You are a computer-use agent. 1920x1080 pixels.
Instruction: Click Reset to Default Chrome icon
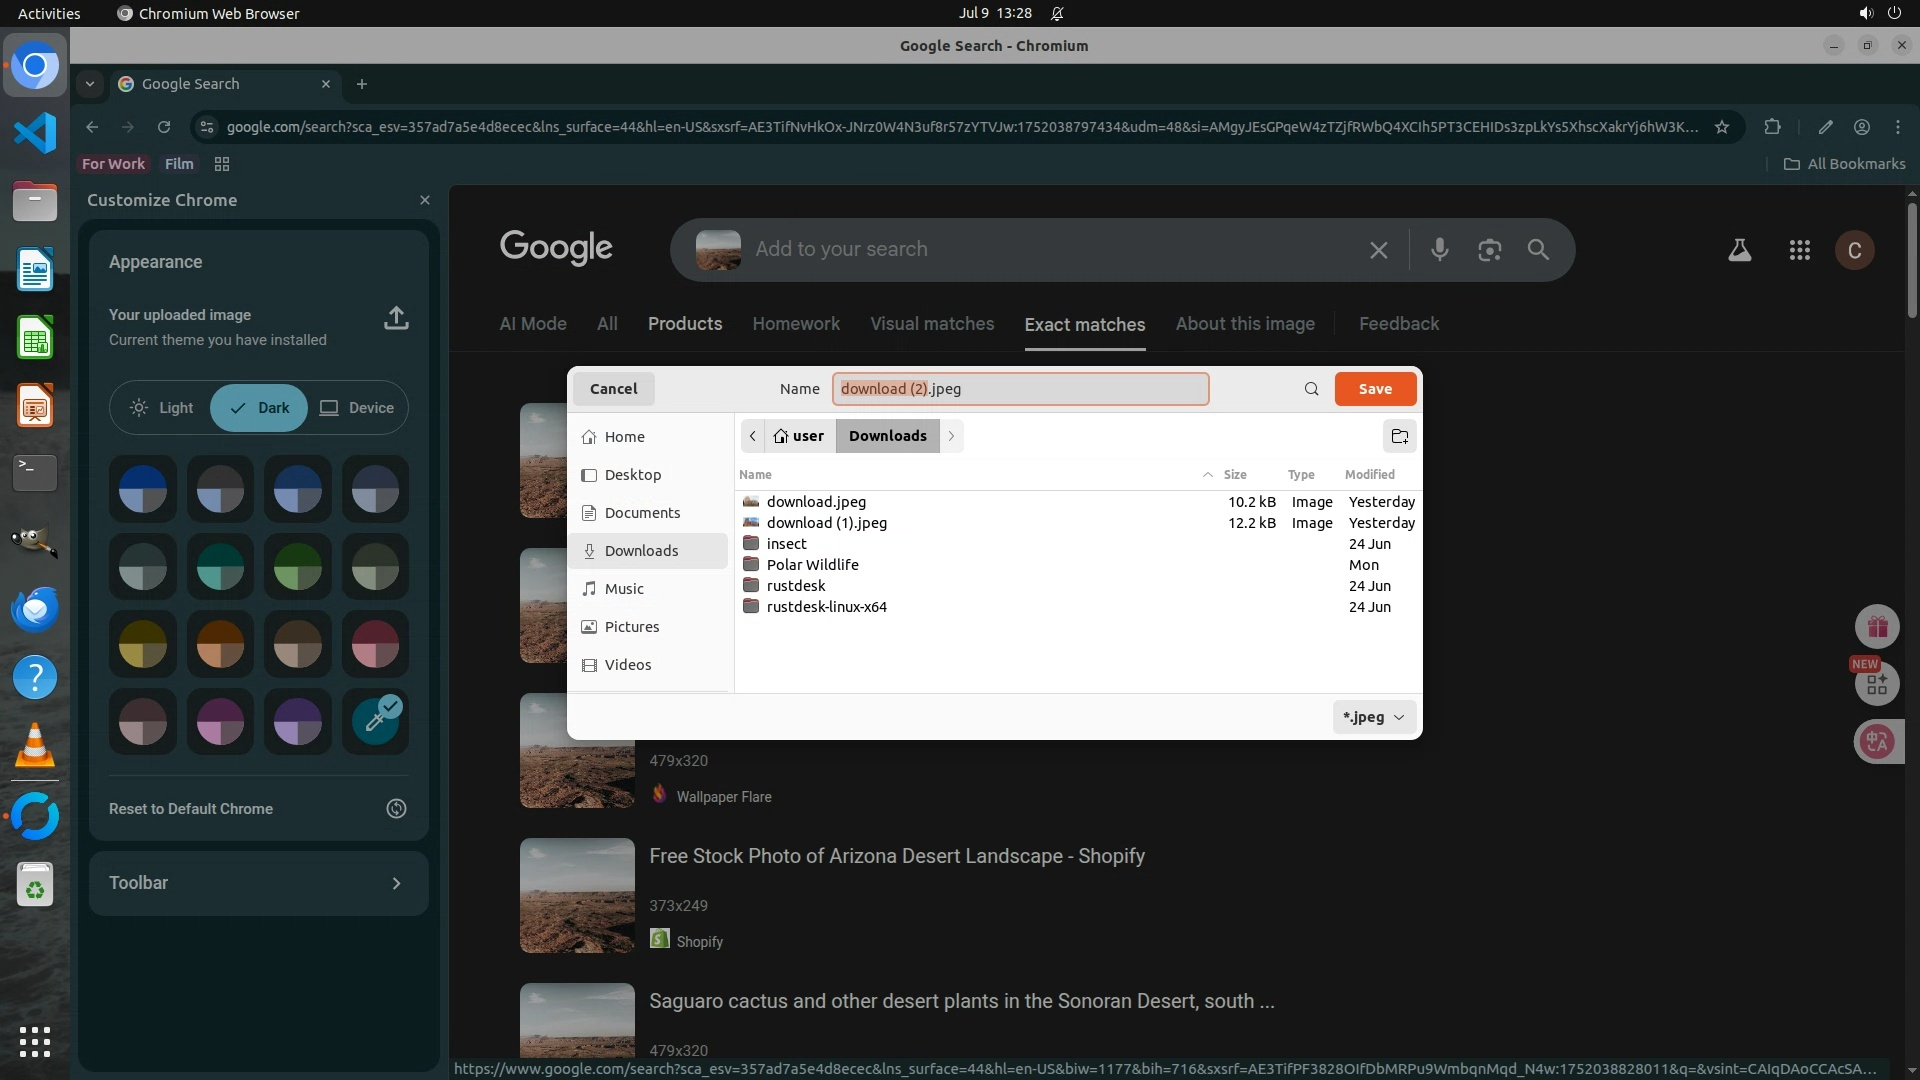click(x=396, y=809)
